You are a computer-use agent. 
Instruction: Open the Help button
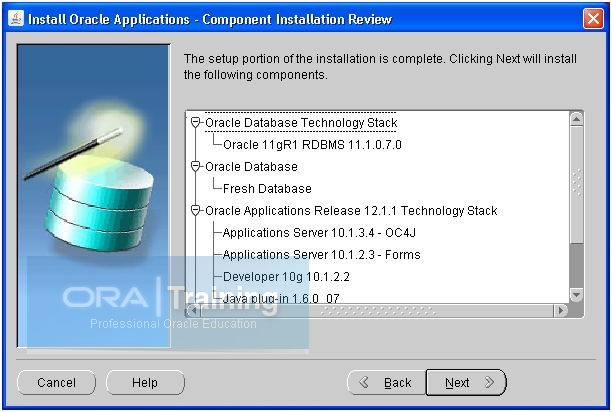[x=145, y=382]
